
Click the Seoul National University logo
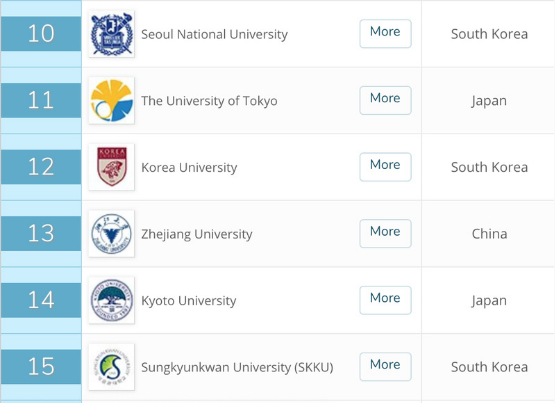pos(111,34)
